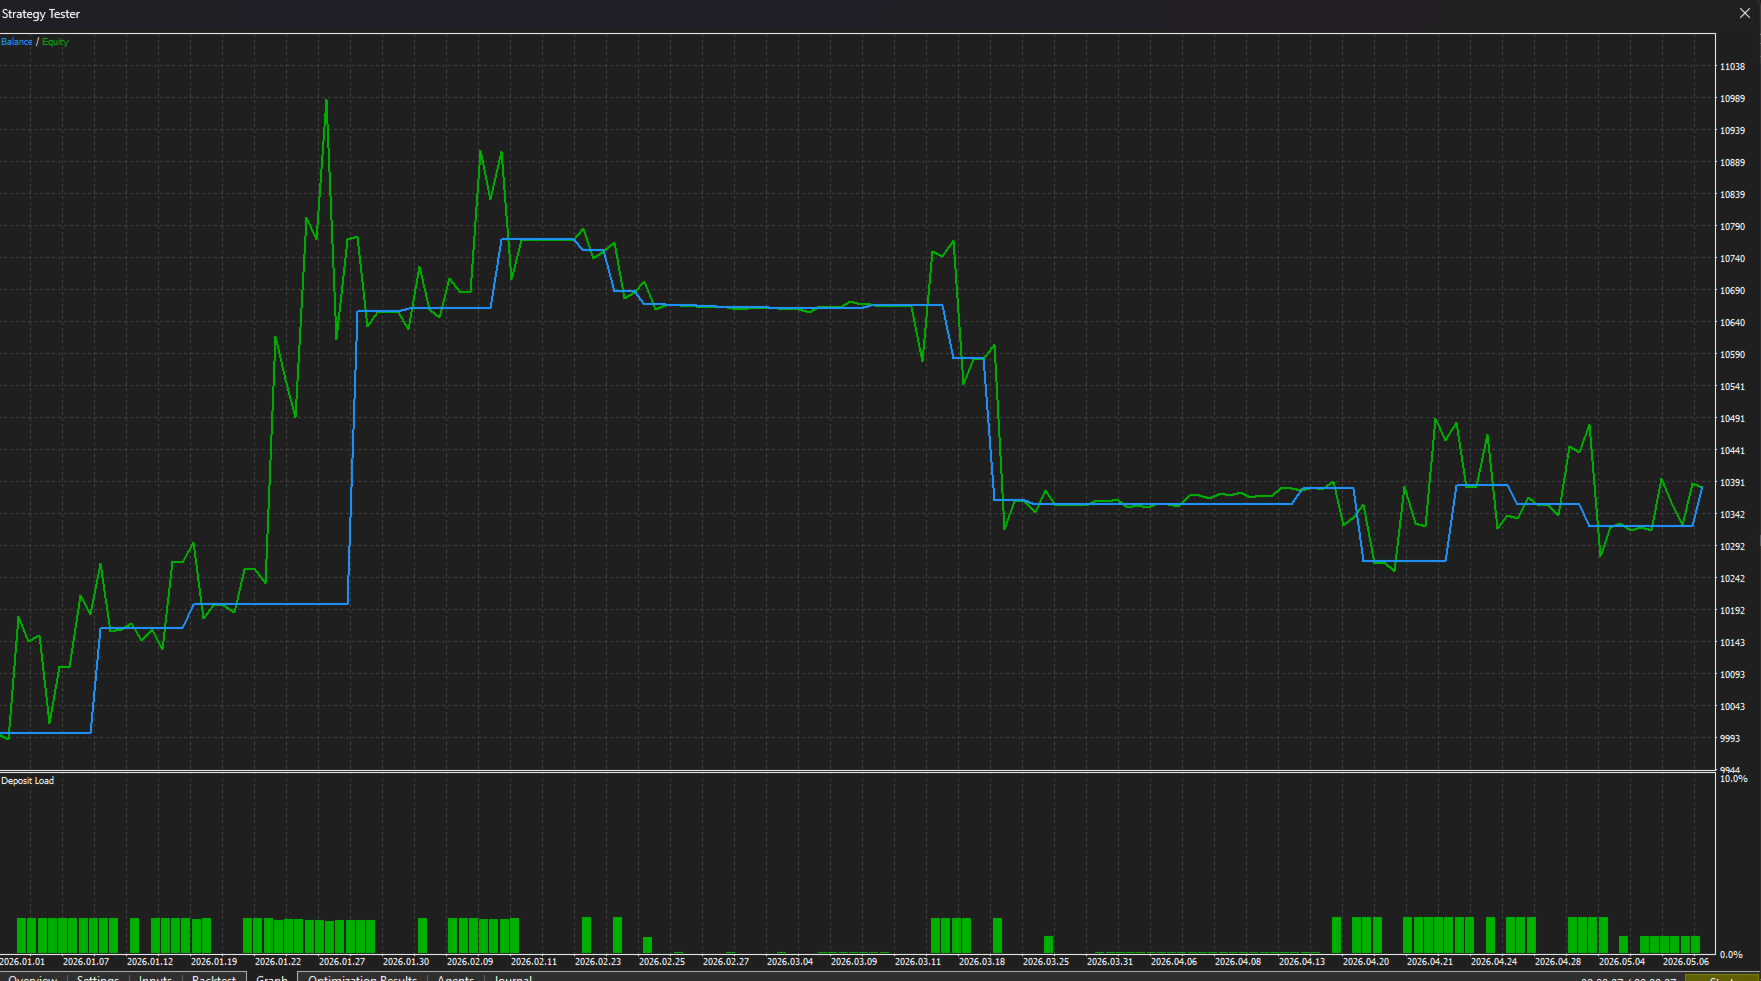Open the Optimization Results tab

[362, 977]
